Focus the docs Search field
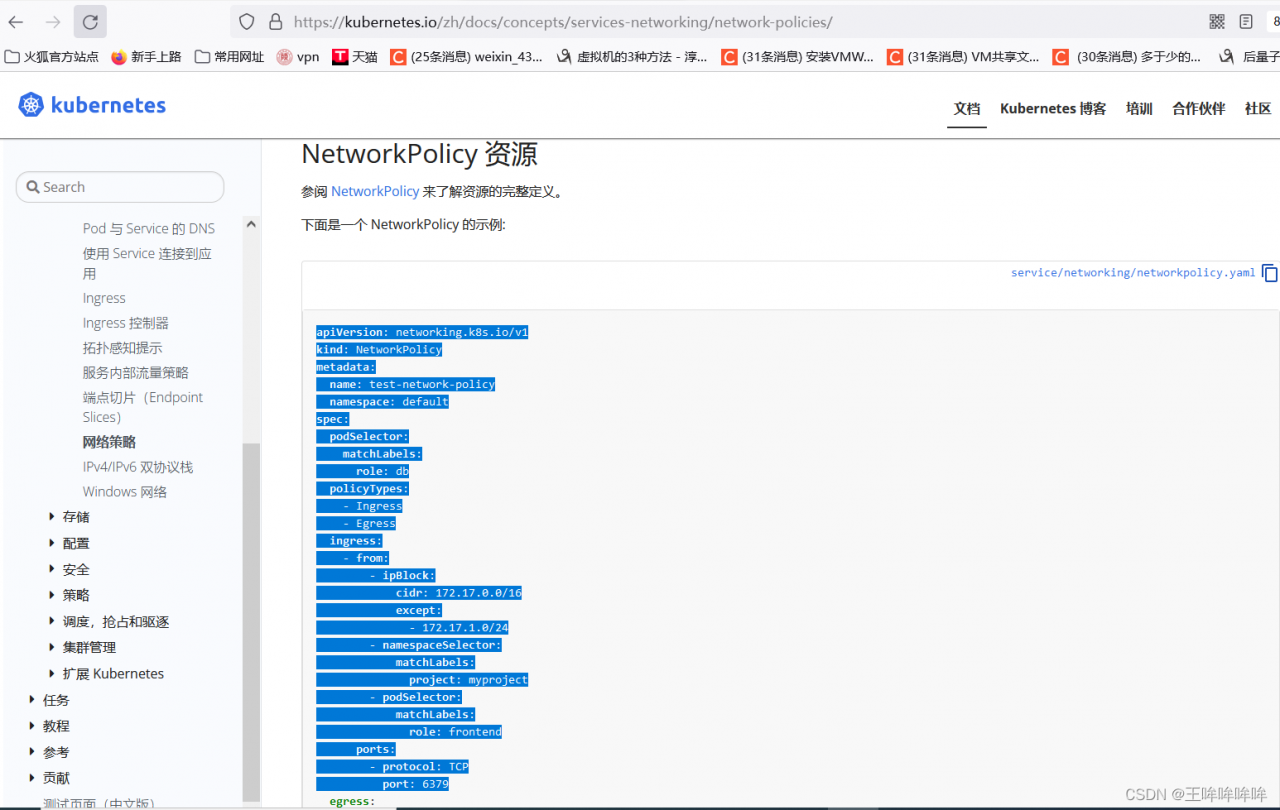 click(x=120, y=187)
